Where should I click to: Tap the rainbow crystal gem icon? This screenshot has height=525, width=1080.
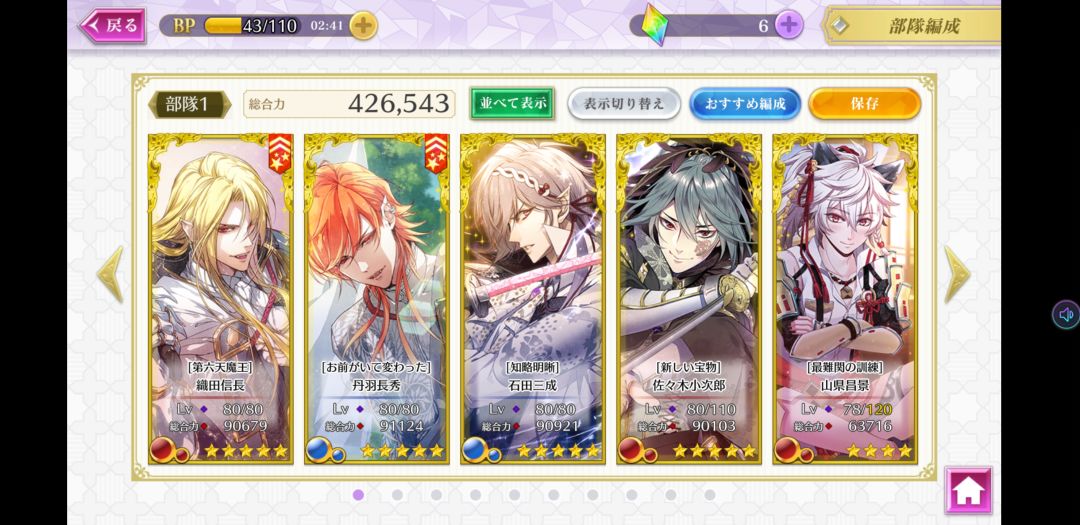coord(654,25)
